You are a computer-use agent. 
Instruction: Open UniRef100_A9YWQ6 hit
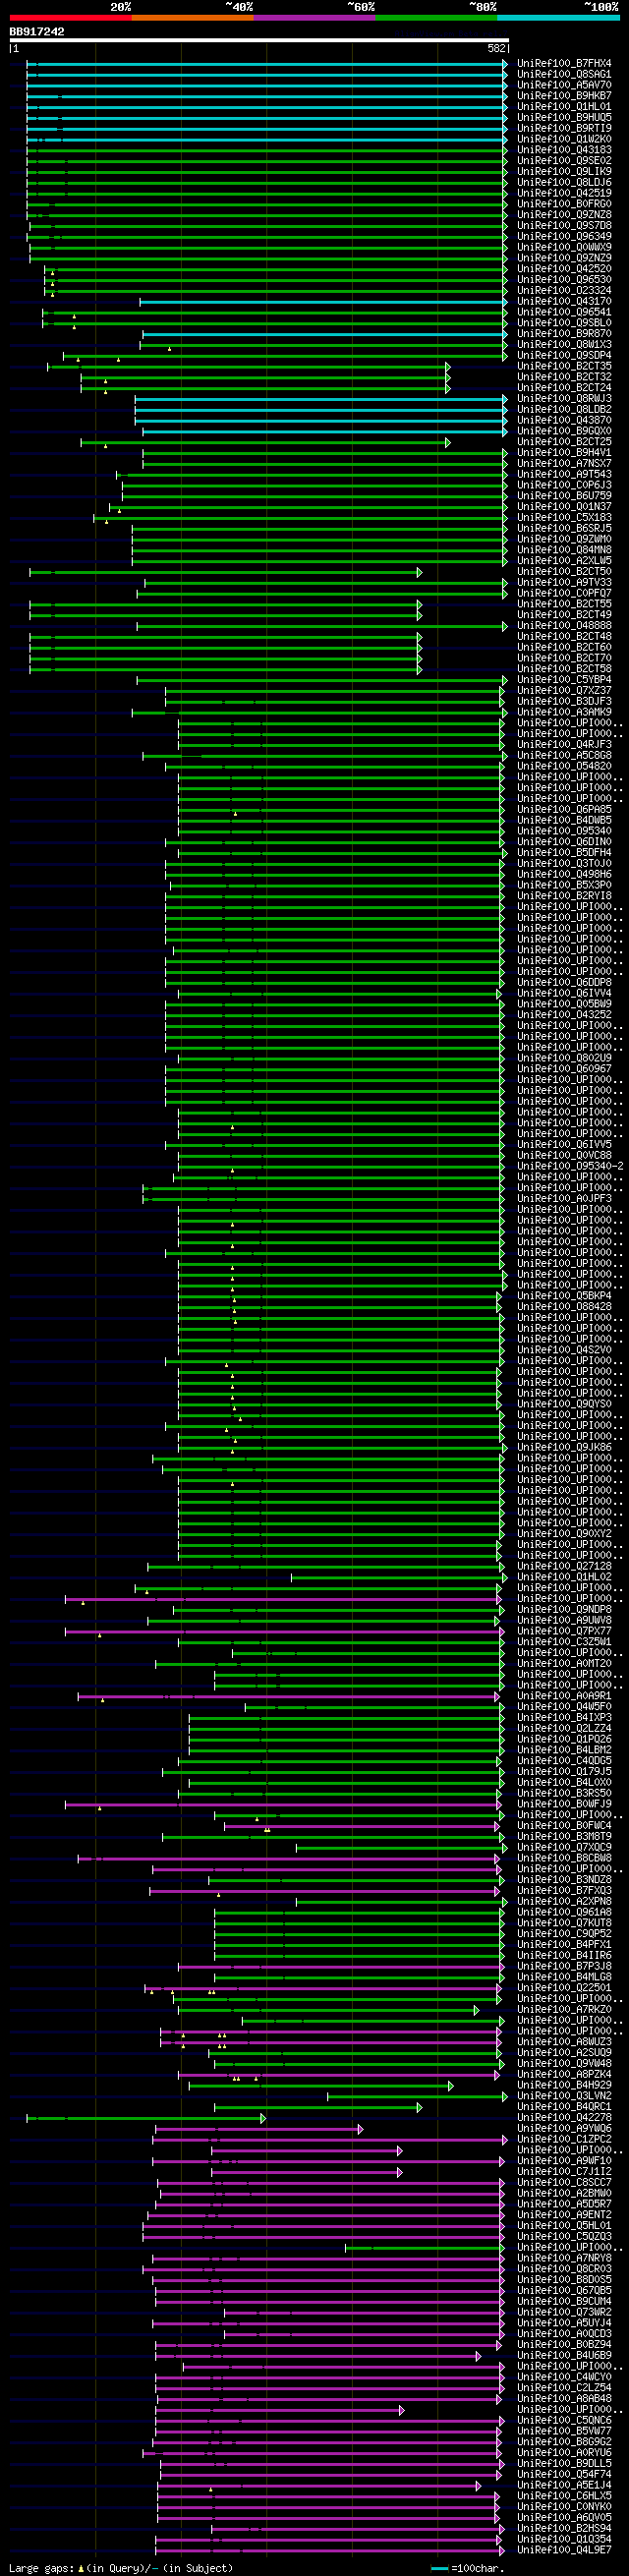click(564, 2128)
